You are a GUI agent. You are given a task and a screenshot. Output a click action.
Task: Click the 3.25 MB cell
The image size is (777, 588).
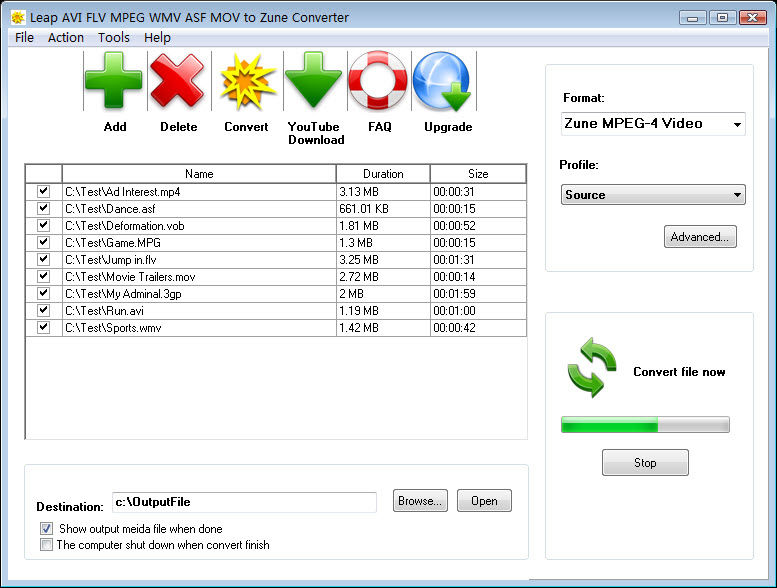[383, 260]
